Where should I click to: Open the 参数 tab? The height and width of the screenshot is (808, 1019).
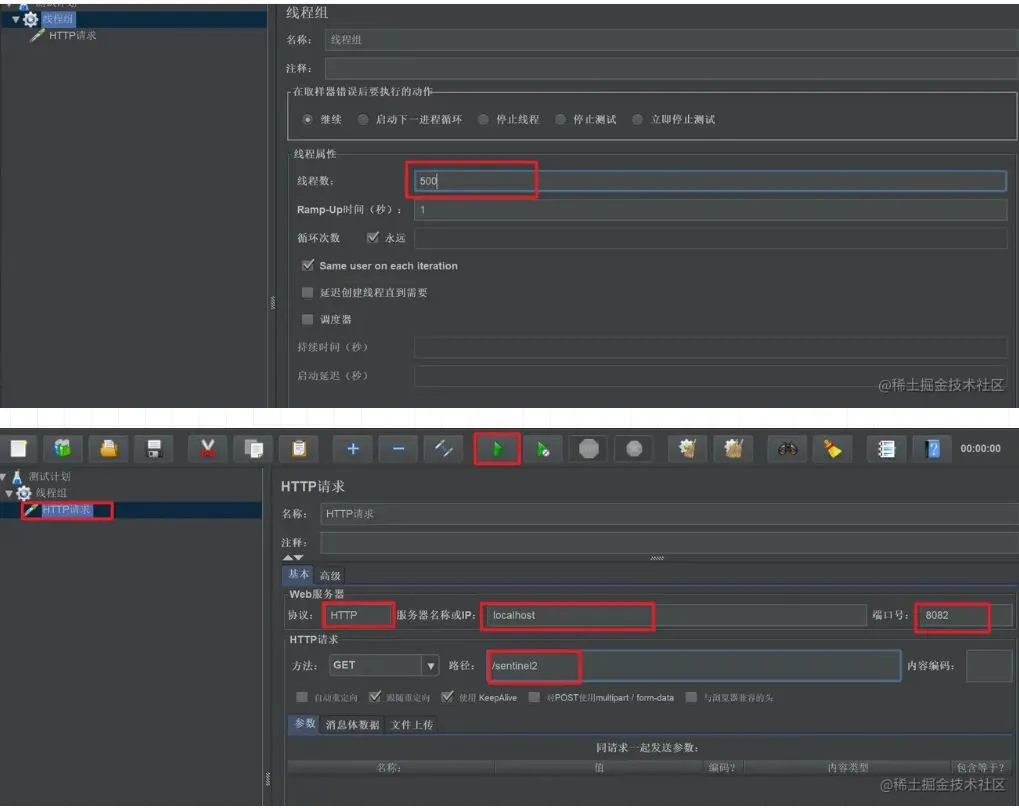coord(305,724)
